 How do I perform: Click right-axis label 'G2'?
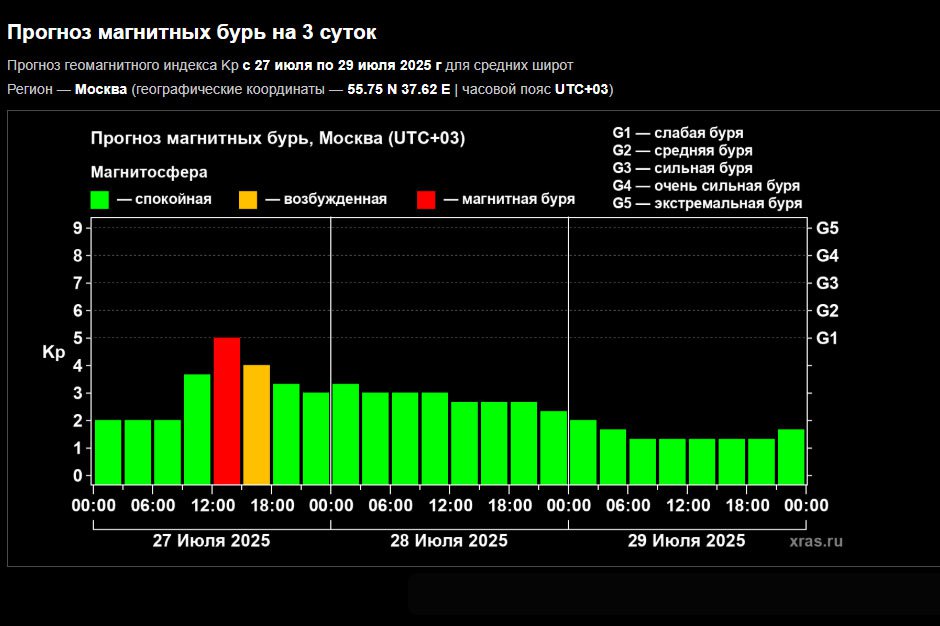(x=827, y=311)
